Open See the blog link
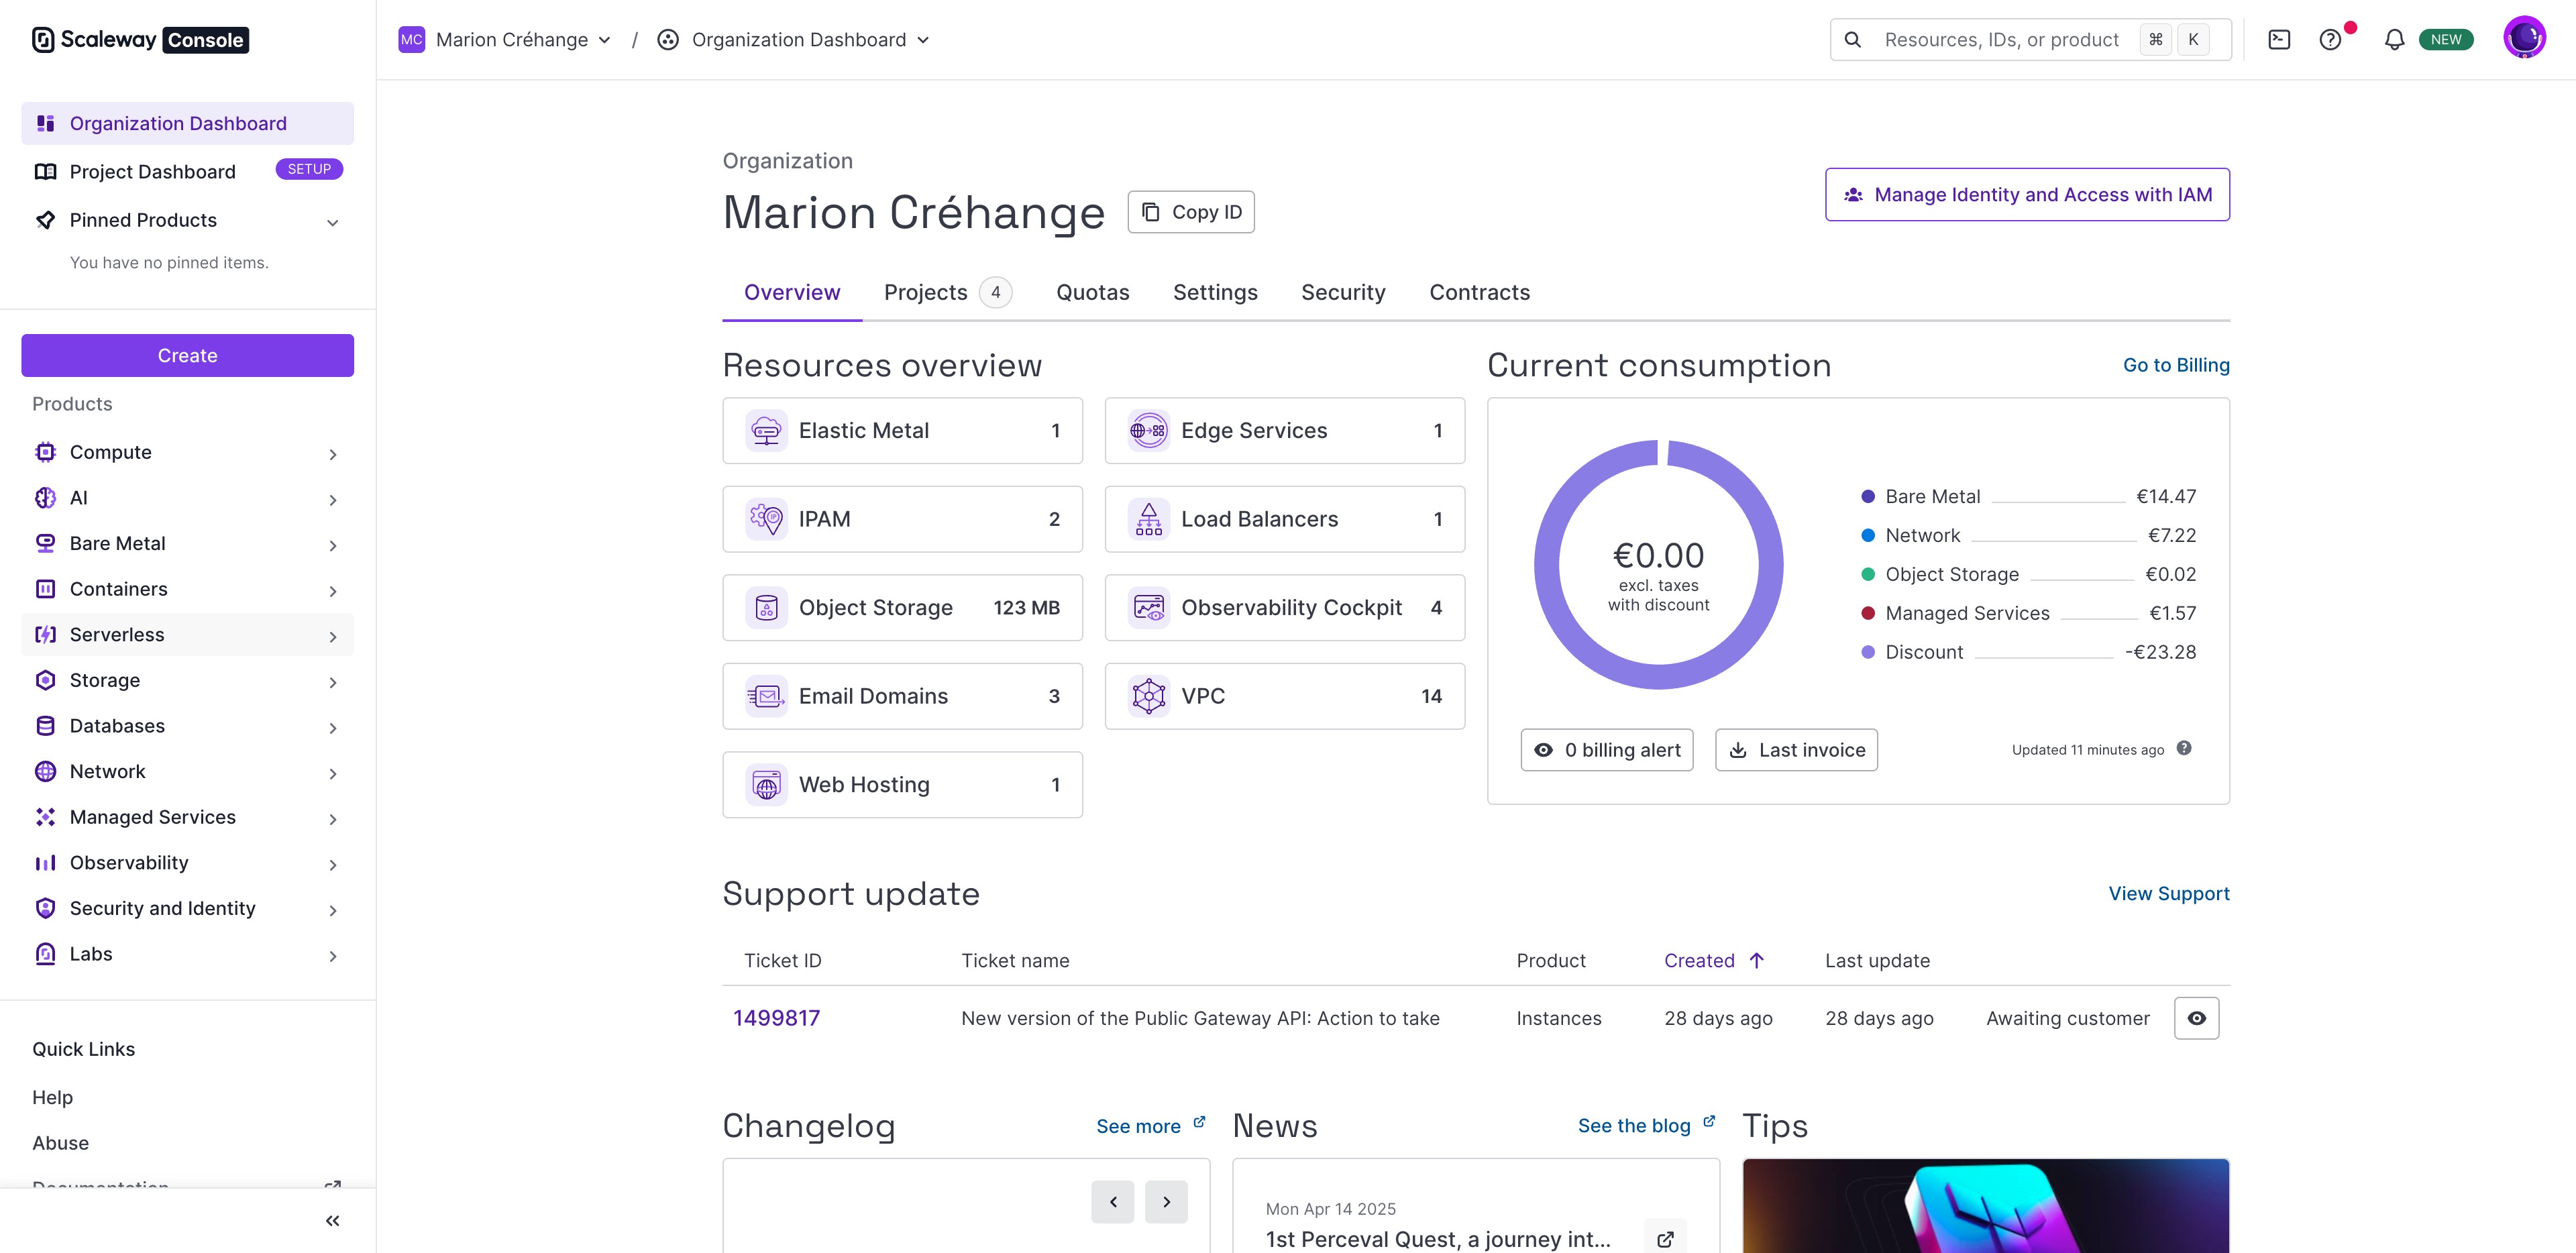2576x1253 pixels. coord(1646,1126)
